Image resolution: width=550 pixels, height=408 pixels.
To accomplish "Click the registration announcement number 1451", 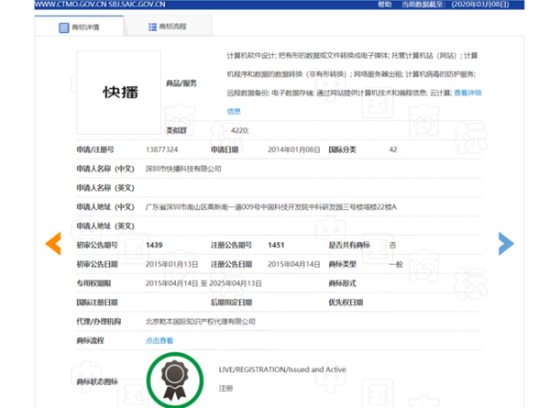I will [276, 245].
